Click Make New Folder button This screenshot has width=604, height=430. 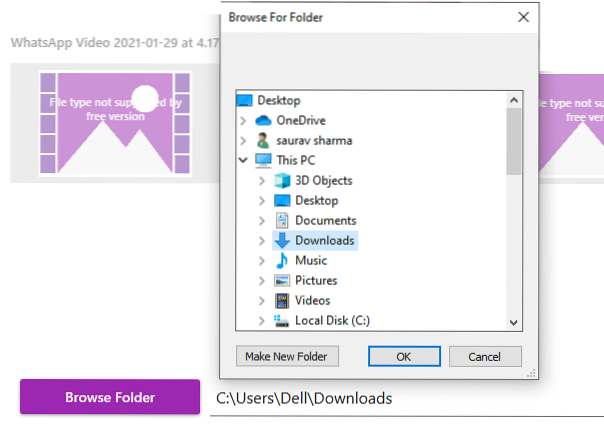click(x=288, y=356)
